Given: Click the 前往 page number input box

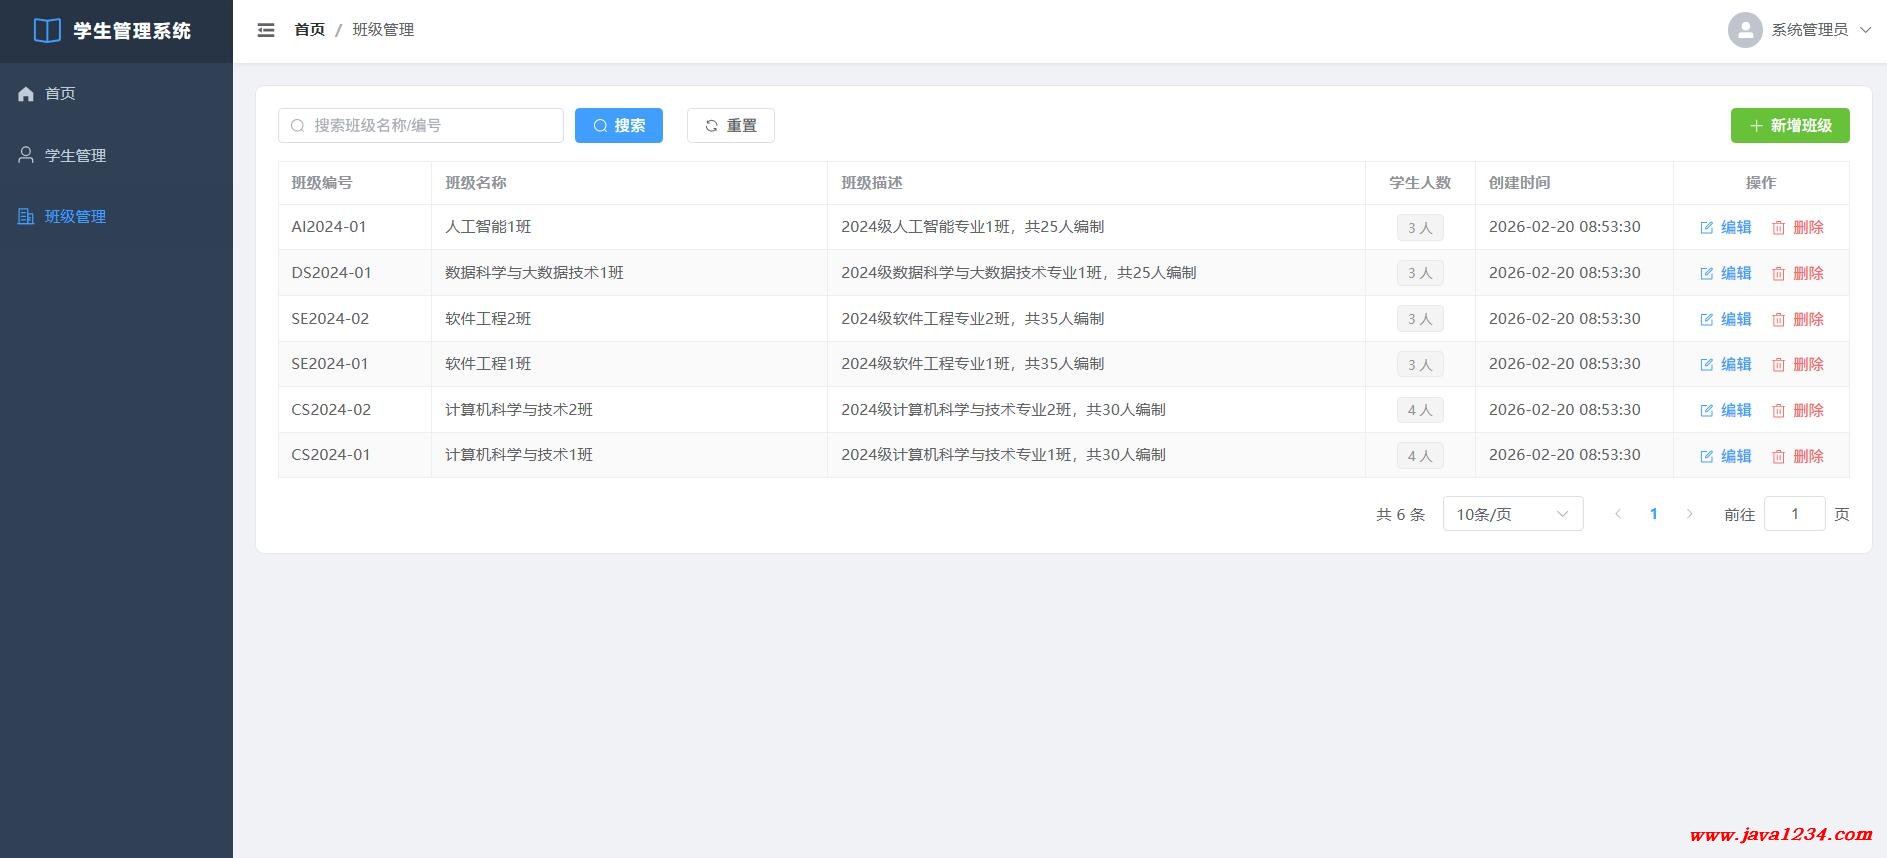Looking at the screenshot, I should (x=1794, y=514).
